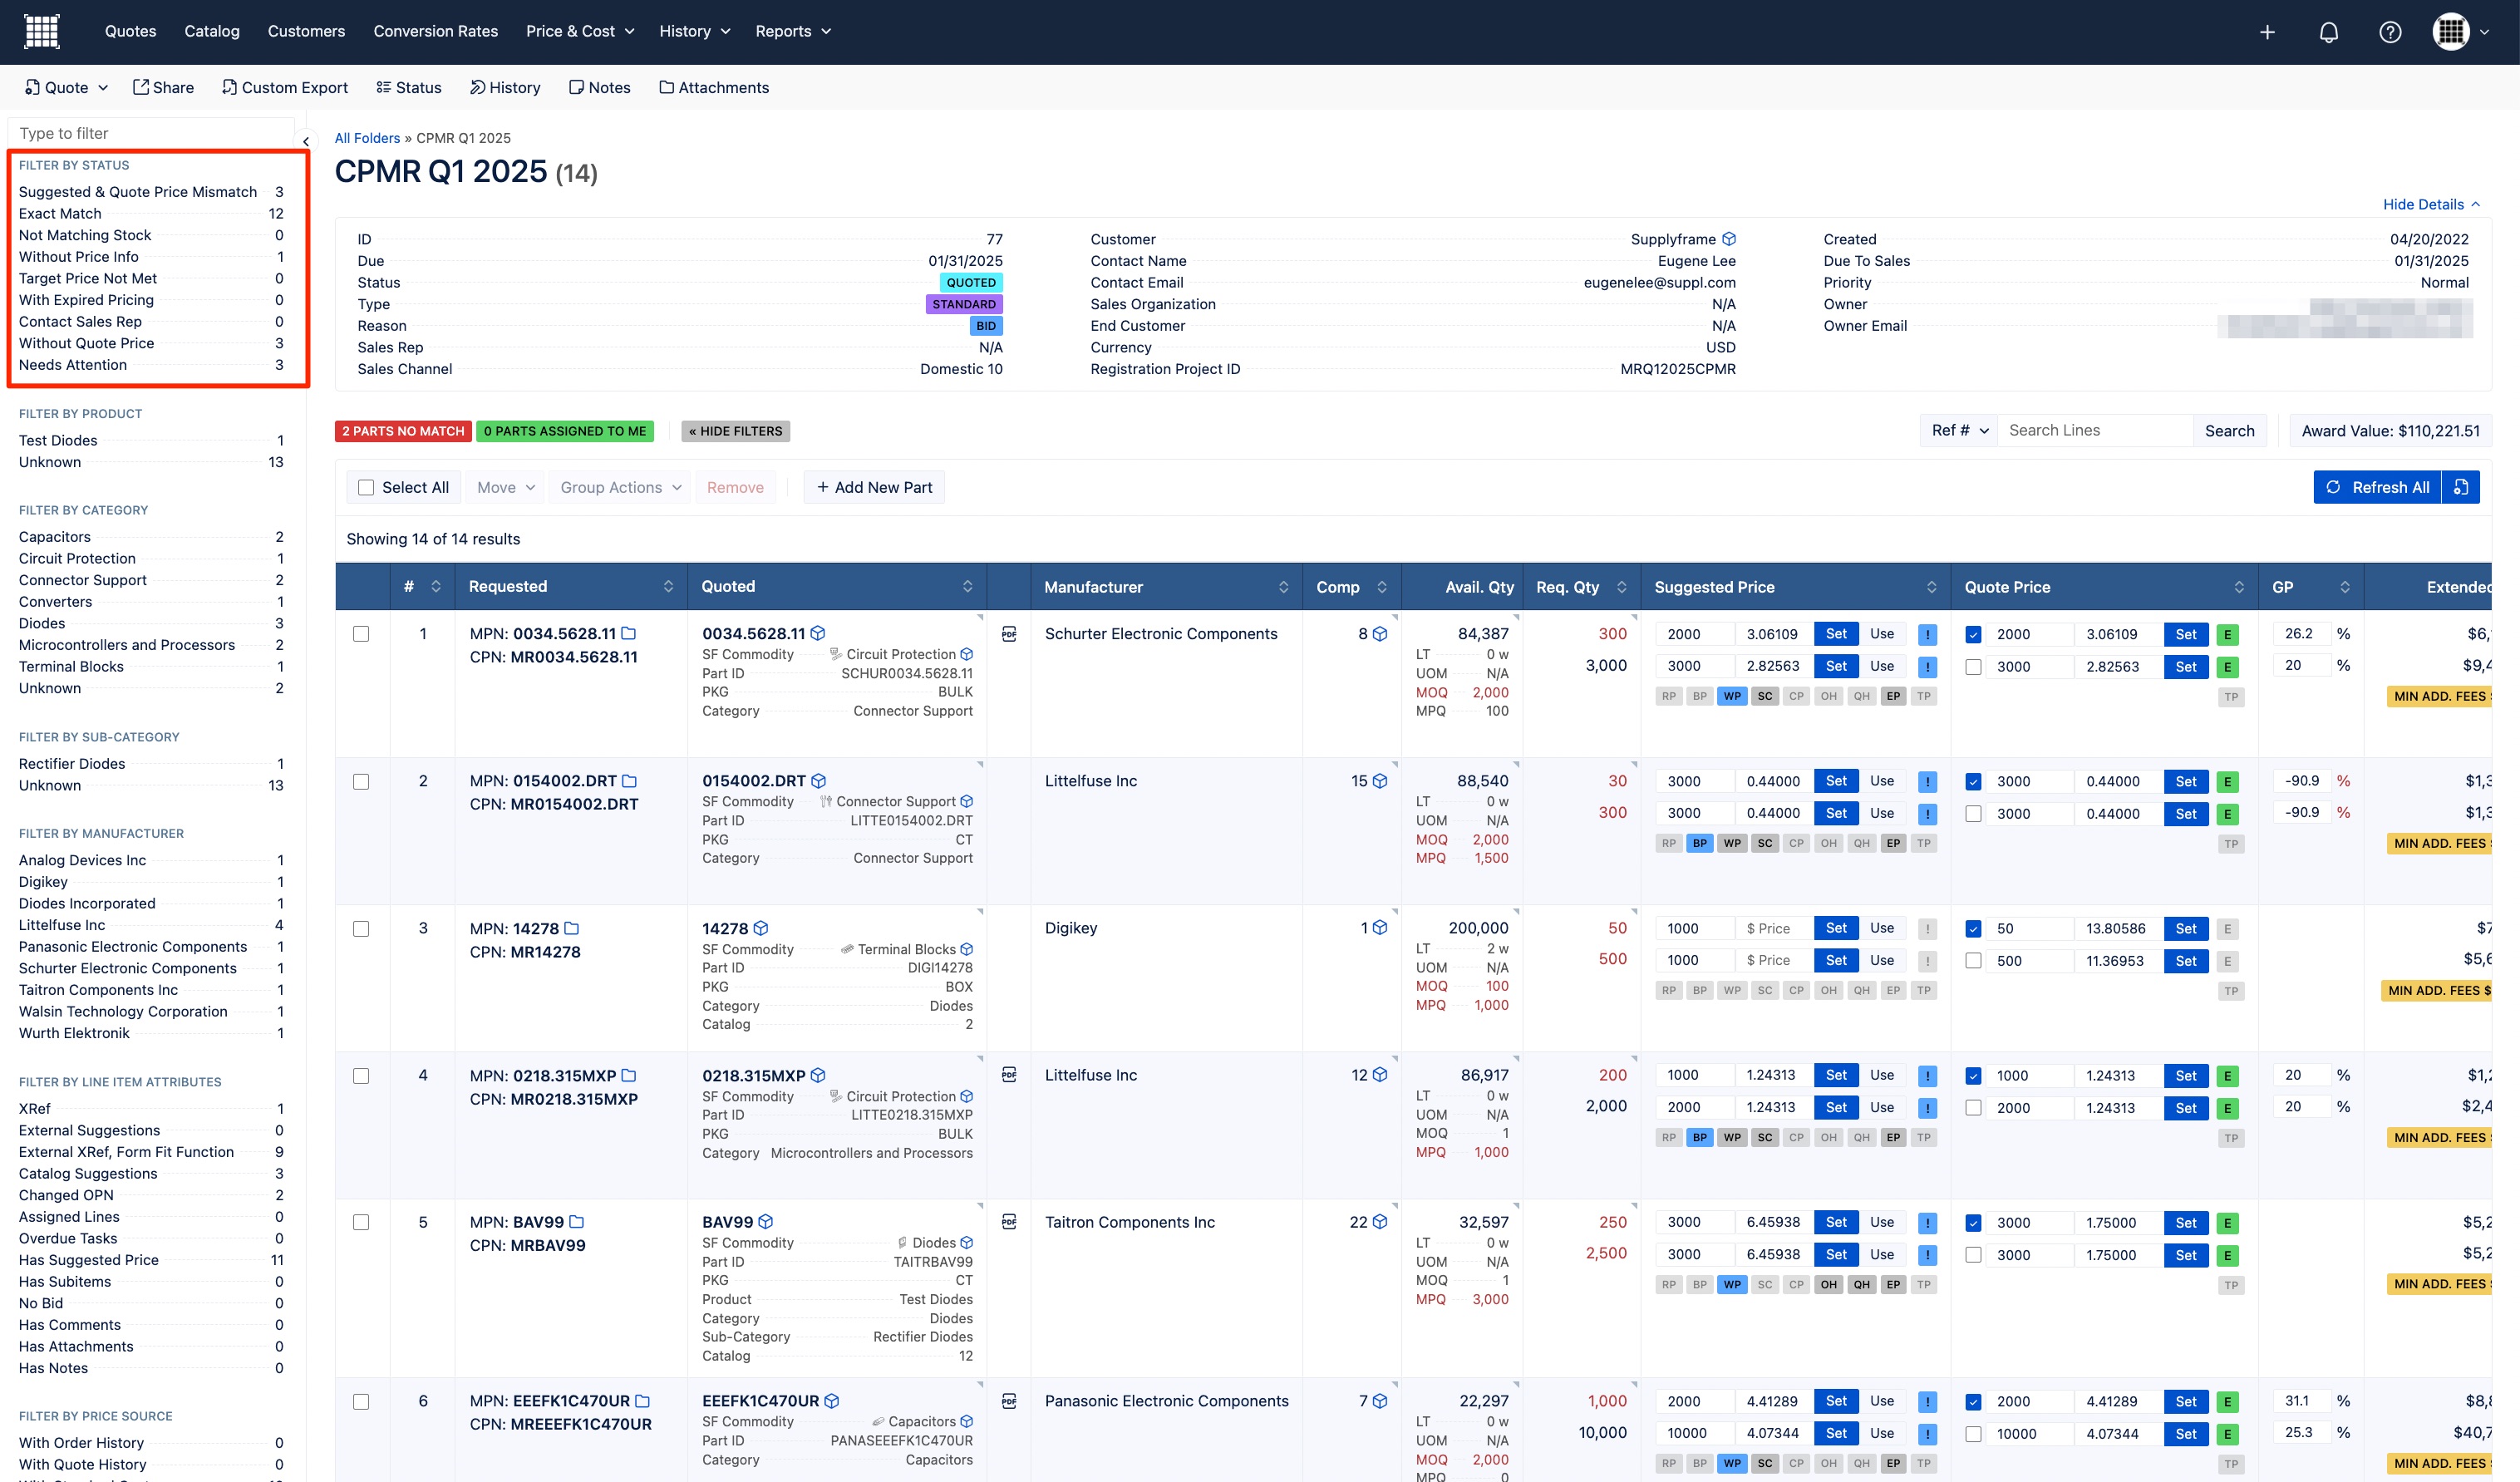Go to Conversion Rates
Screen dimensions: 2520x1482
pyautogui.click(x=435, y=31)
